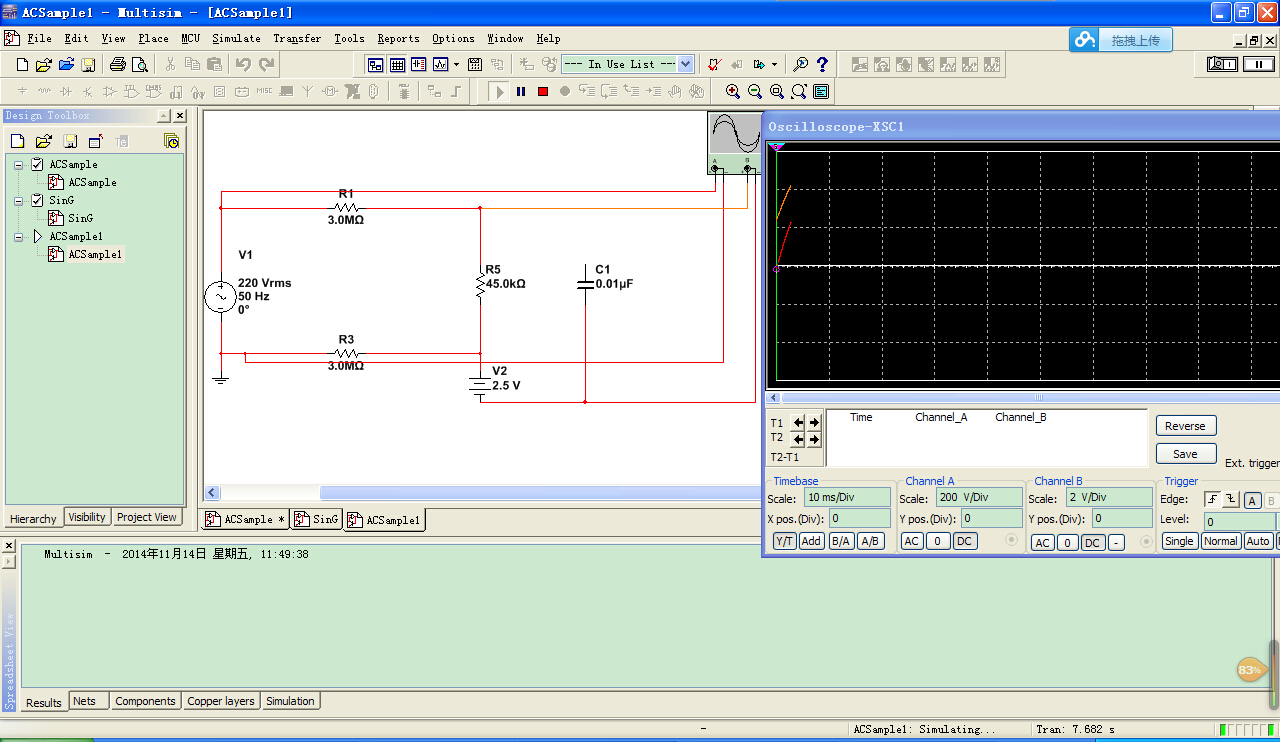This screenshot has height=742, width=1280.
Task: Toggle the Design Toolbox icon in toolbar
Action: pos(375,64)
